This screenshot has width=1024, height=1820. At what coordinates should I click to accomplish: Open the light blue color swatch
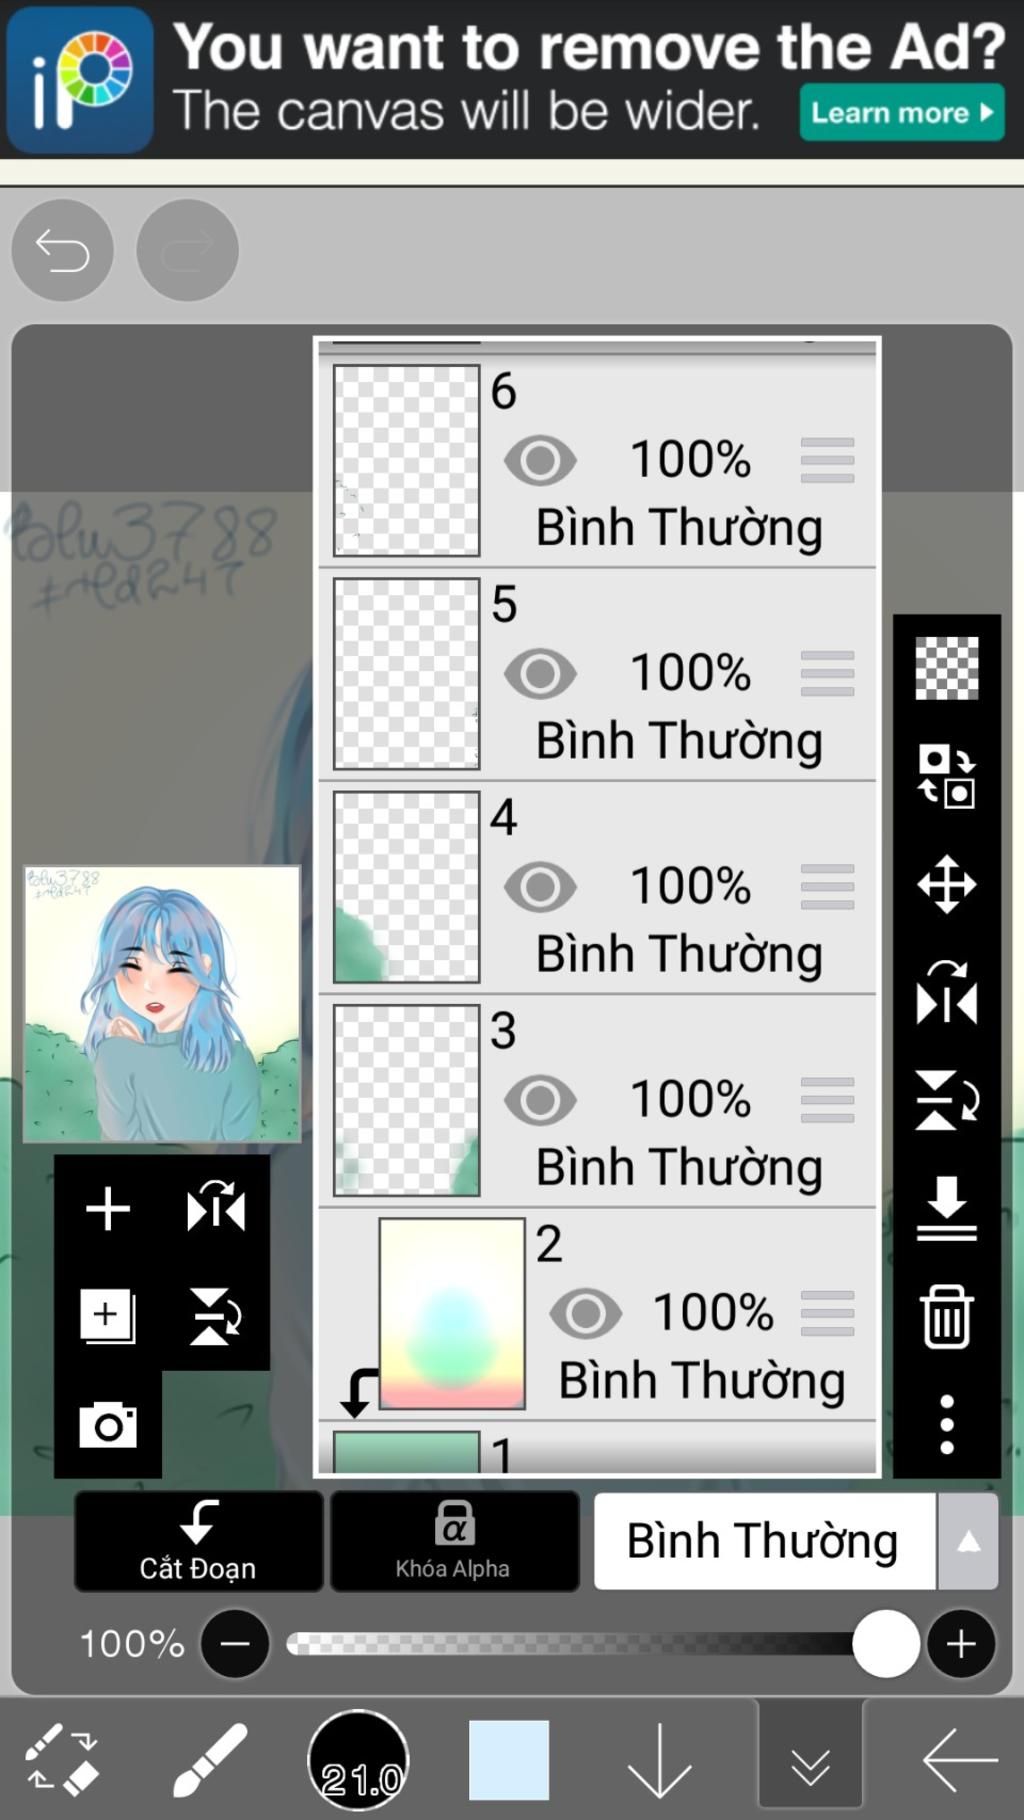coord(508,1760)
